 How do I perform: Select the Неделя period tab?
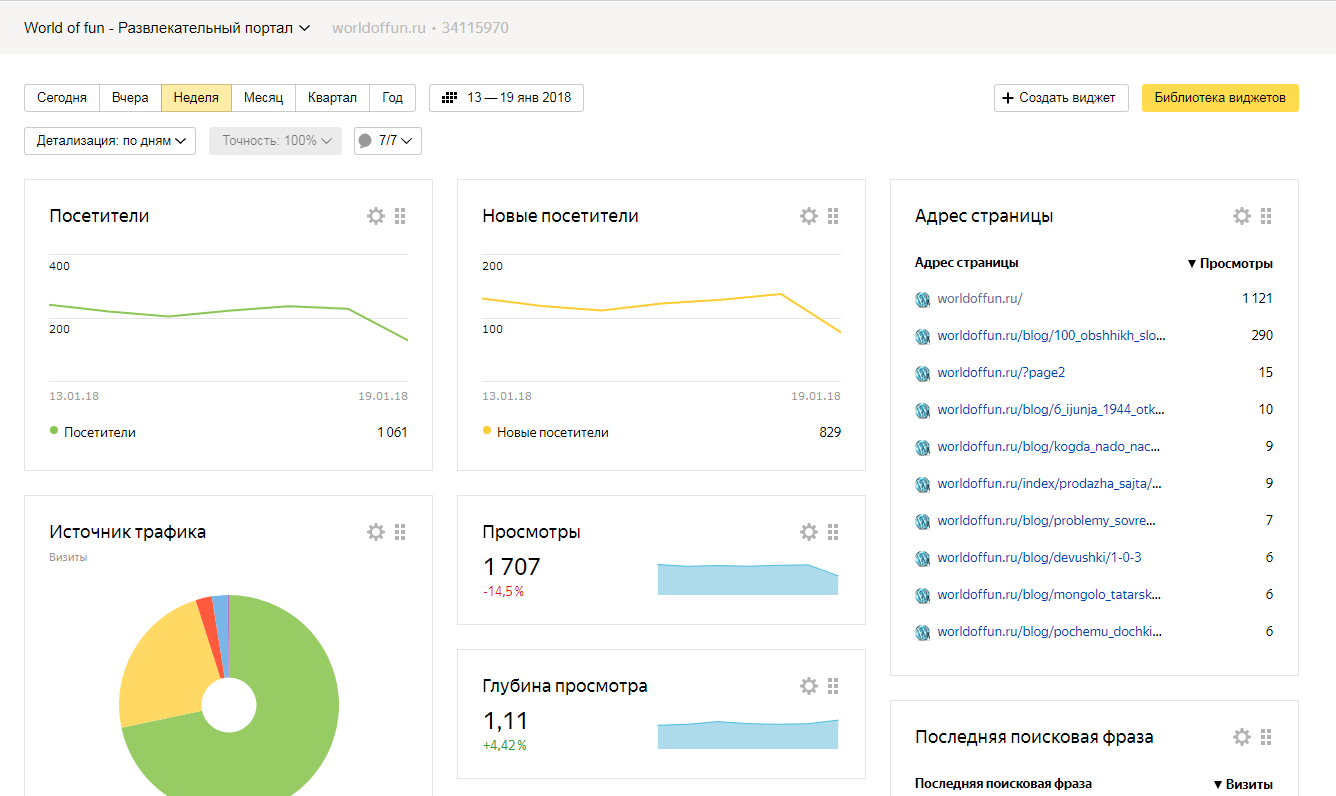(196, 98)
